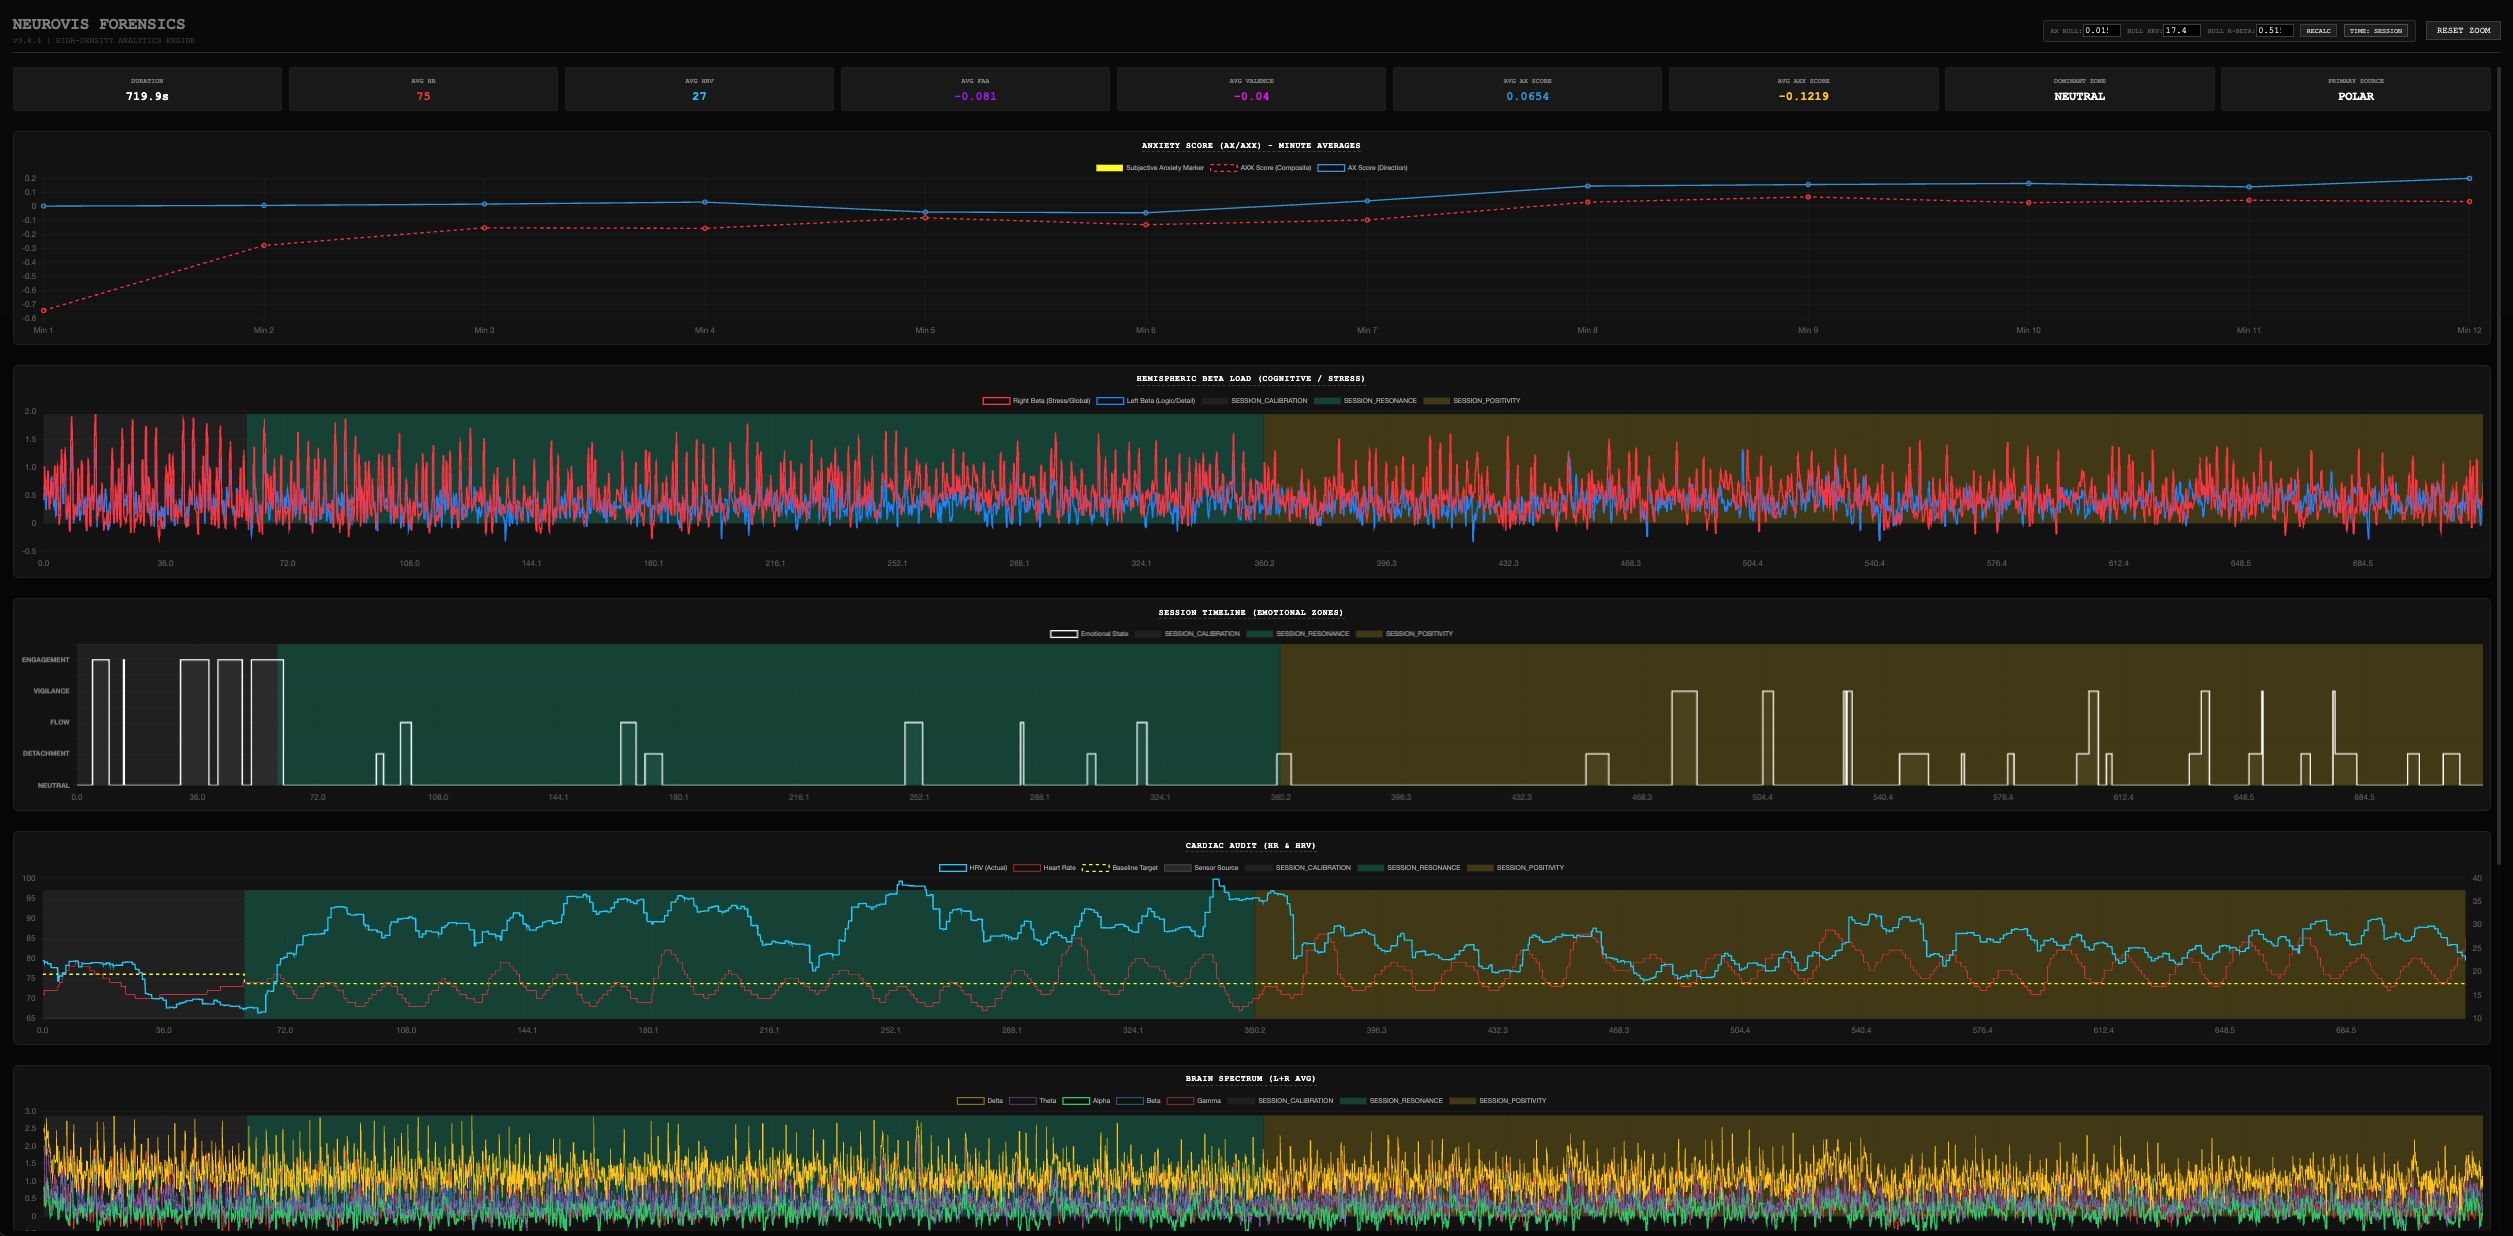The height and width of the screenshot is (1236, 2513).
Task: Click the Null HRV value field
Action: pyautogui.click(x=2181, y=31)
